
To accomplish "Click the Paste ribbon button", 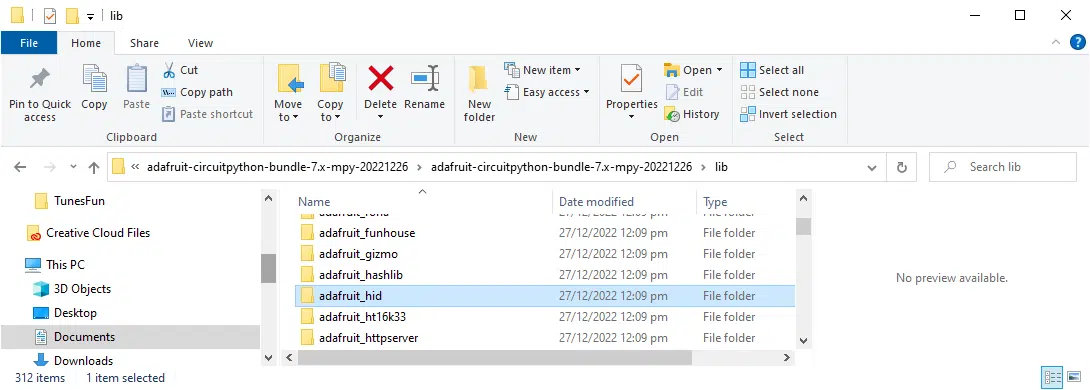I will pos(136,88).
